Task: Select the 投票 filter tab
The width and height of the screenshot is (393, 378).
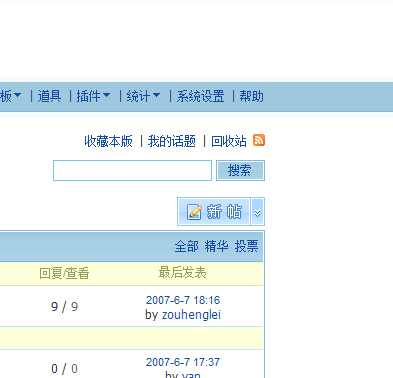Action: coord(246,246)
